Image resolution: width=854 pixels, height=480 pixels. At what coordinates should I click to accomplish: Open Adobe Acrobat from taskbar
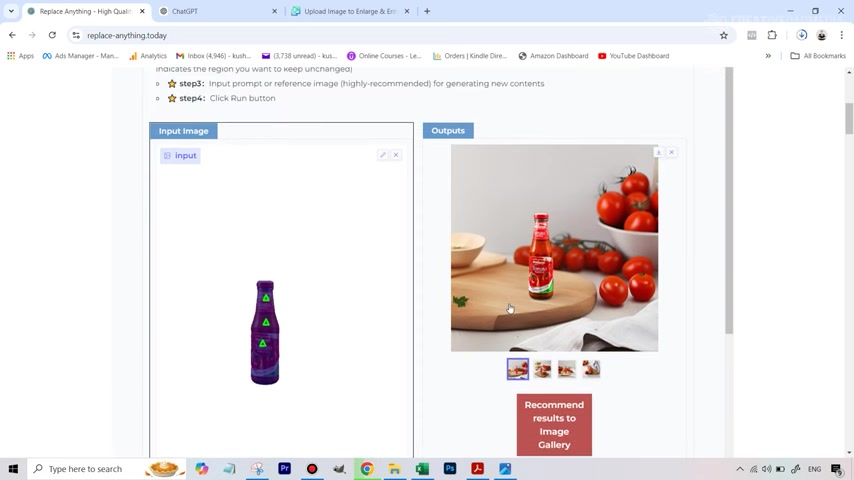click(x=478, y=469)
